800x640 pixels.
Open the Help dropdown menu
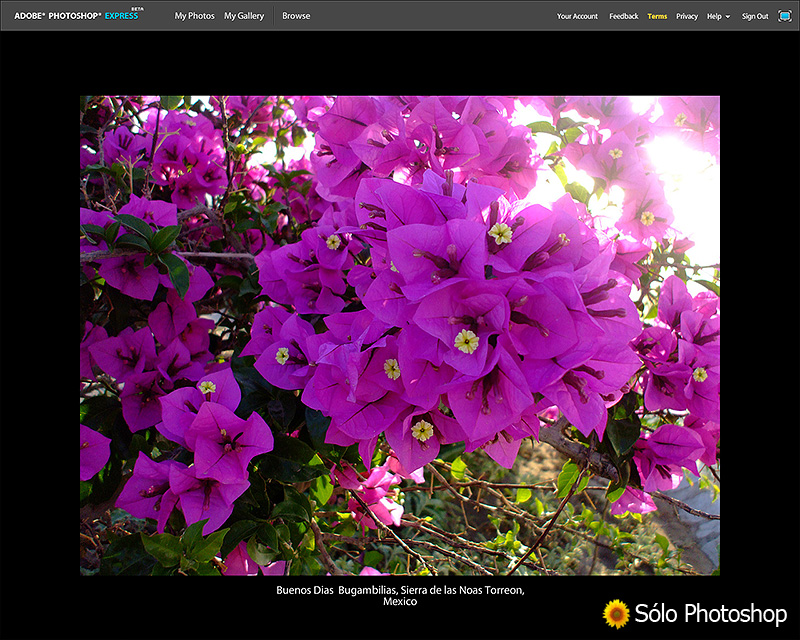[716, 16]
